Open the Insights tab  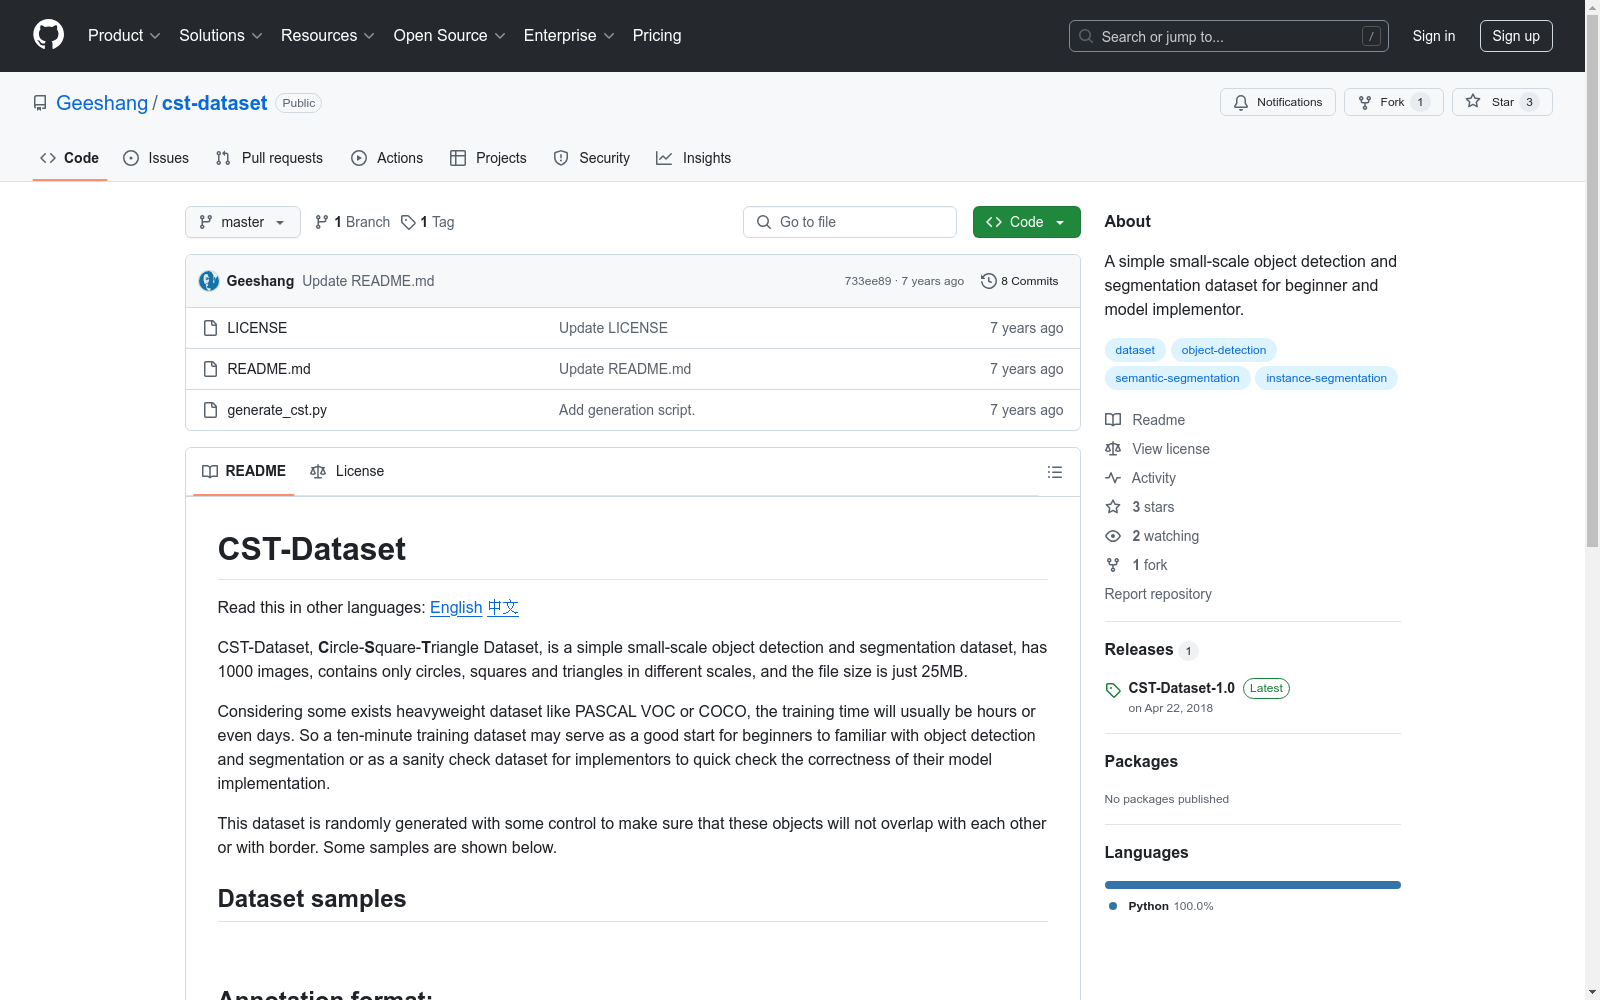point(694,158)
